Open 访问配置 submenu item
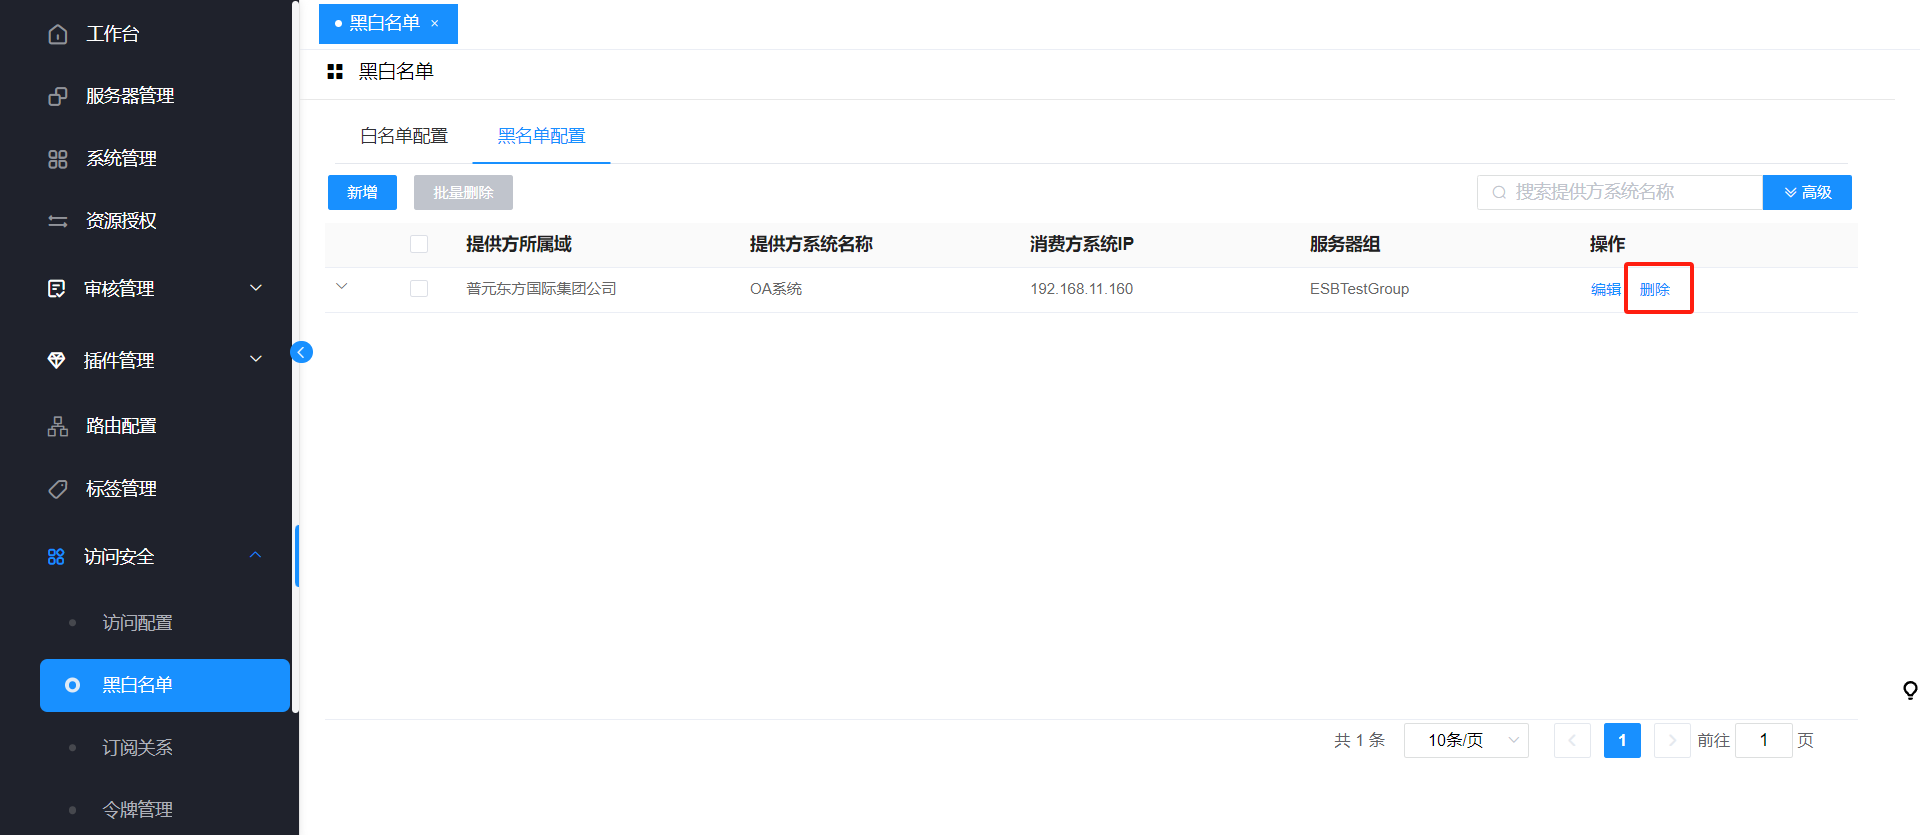Image resolution: width=1920 pixels, height=835 pixels. point(137,623)
